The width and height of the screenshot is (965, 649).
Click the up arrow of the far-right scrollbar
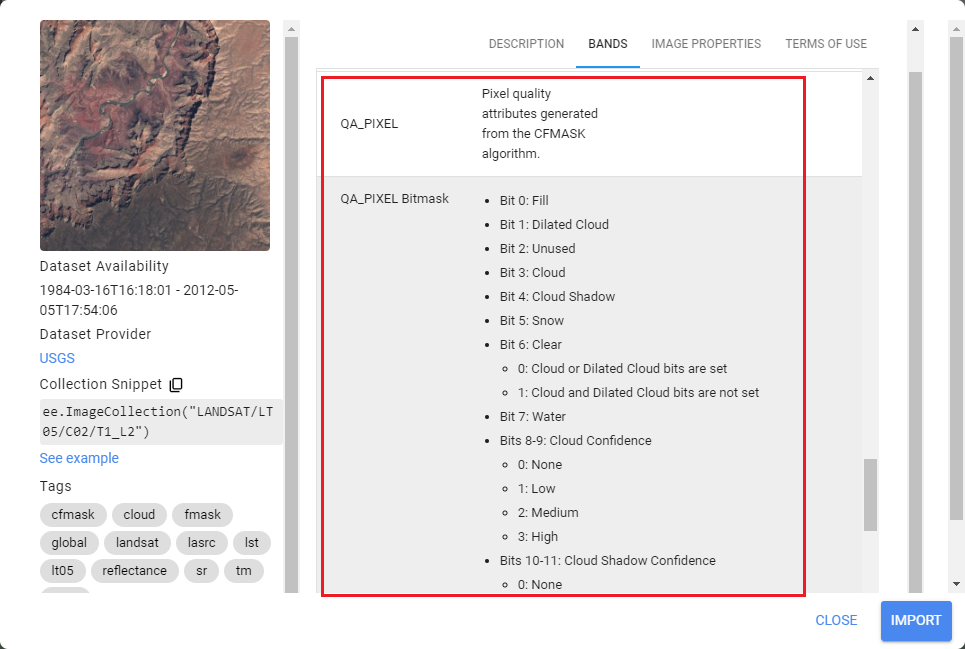click(956, 28)
